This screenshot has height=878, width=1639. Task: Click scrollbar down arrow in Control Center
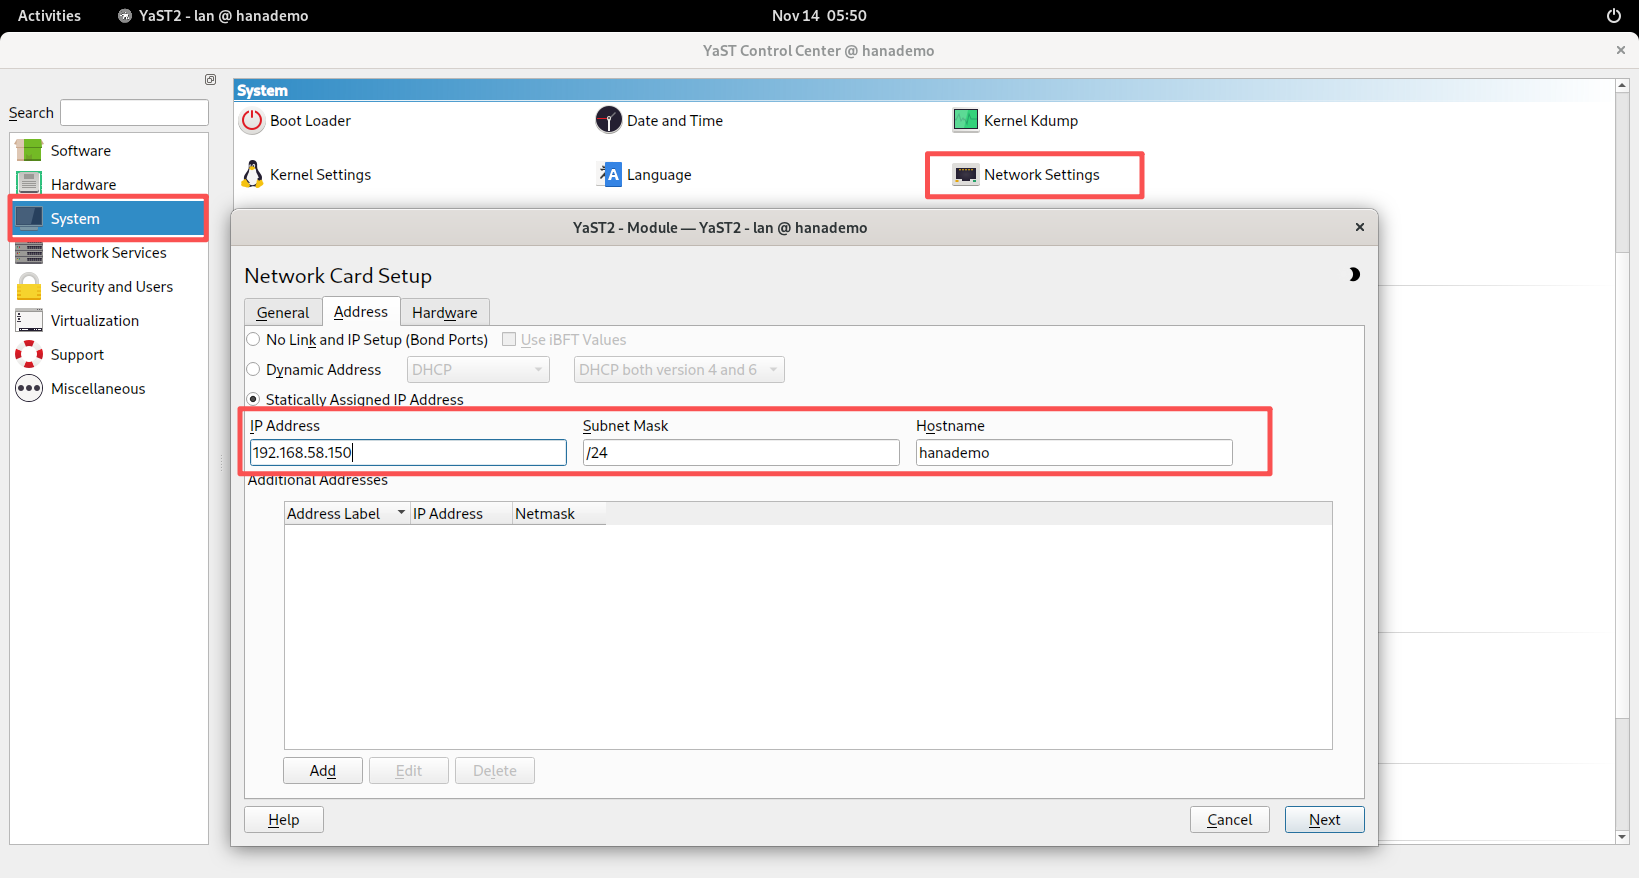(1622, 837)
